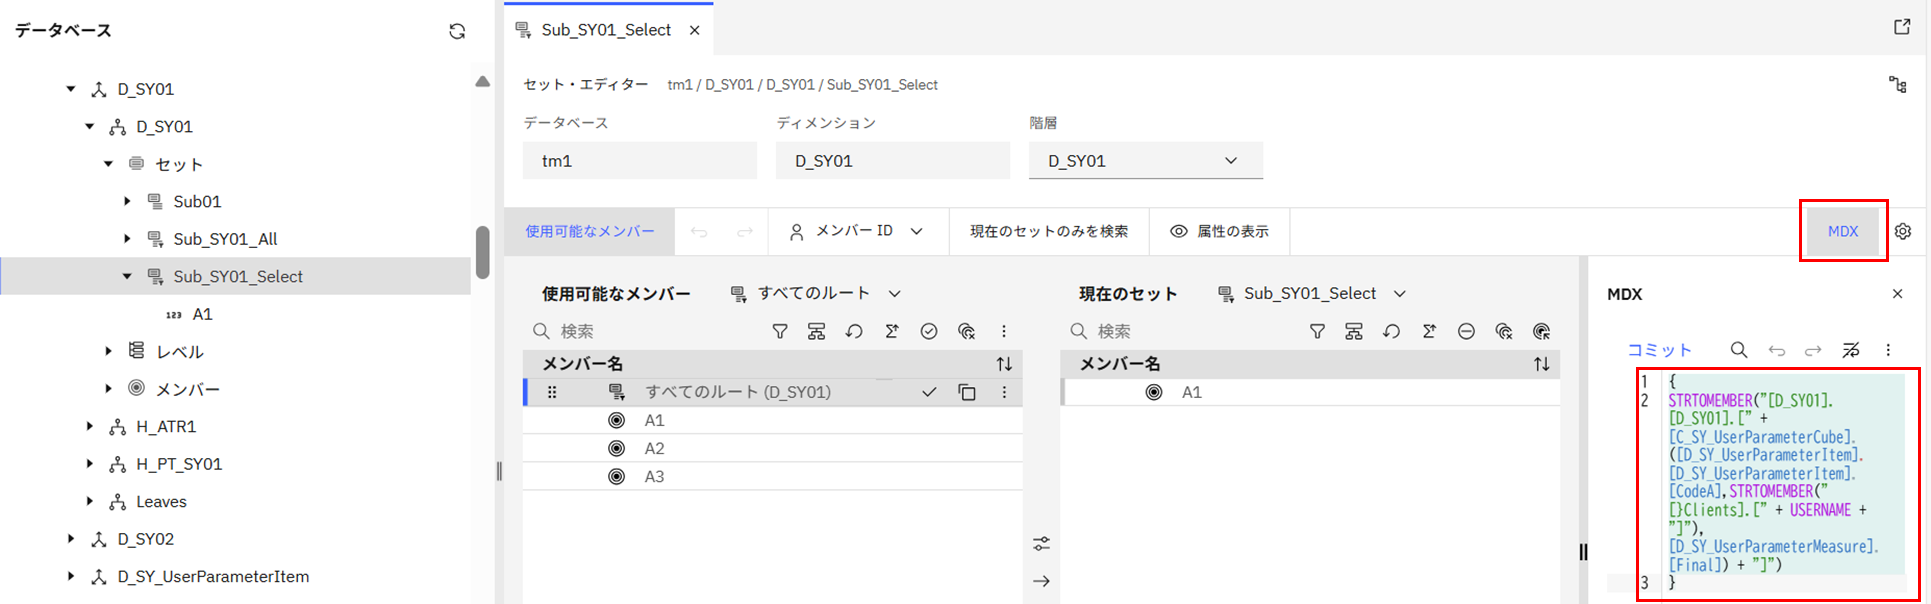The height and width of the screenshot is (604, 1931).
Task: Click the ディメンション D_SY01 field
Action: tap(893, 160)
